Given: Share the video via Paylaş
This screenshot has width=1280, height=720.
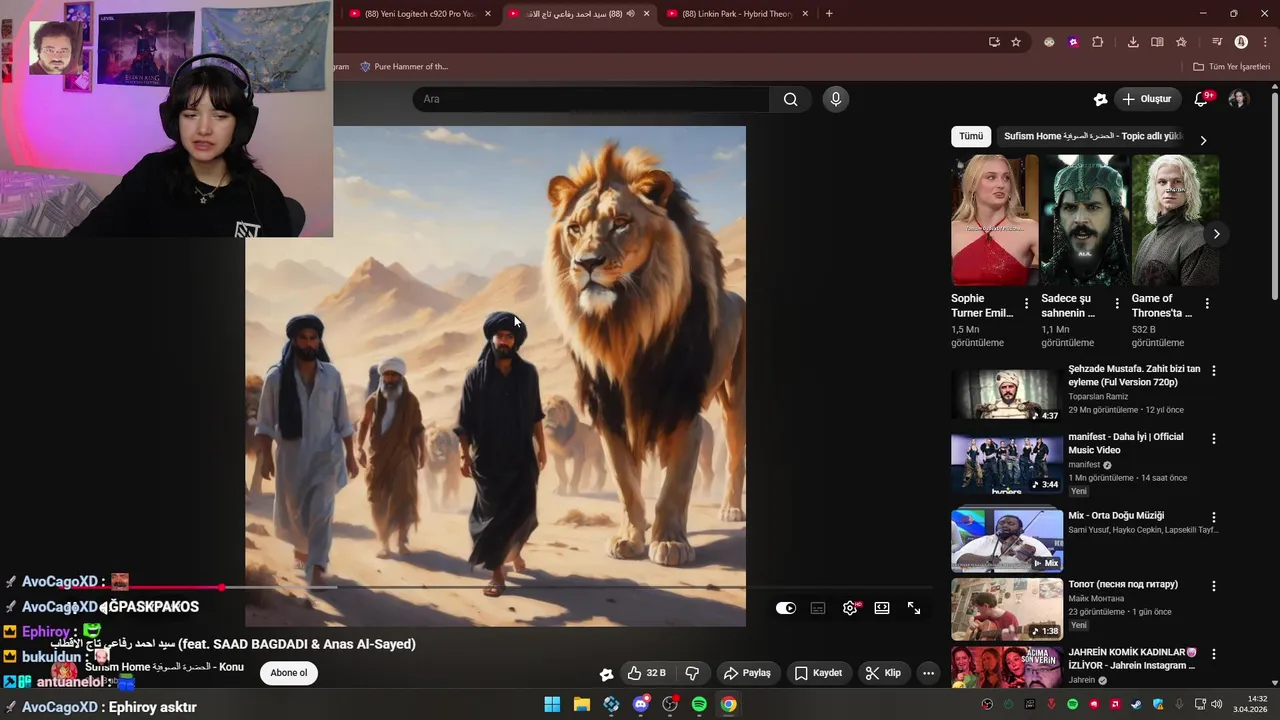Looking at the screenshot, I should point(747,673).
